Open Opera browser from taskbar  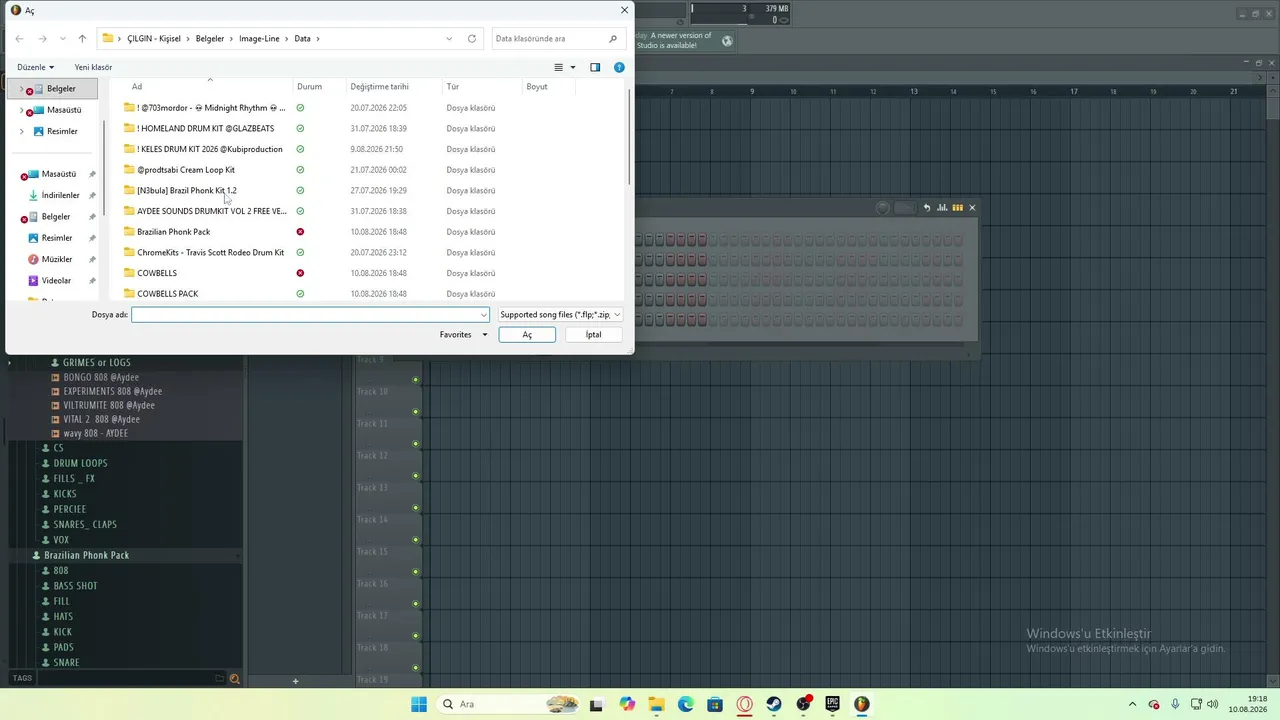pyautogui.click(x=744, y=704)
